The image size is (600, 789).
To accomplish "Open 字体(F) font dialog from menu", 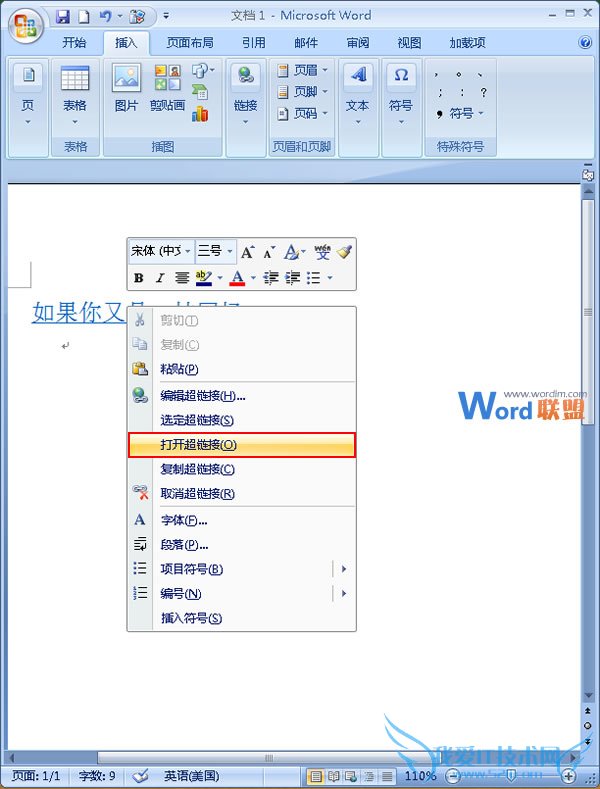I will (x=242, y=520).
